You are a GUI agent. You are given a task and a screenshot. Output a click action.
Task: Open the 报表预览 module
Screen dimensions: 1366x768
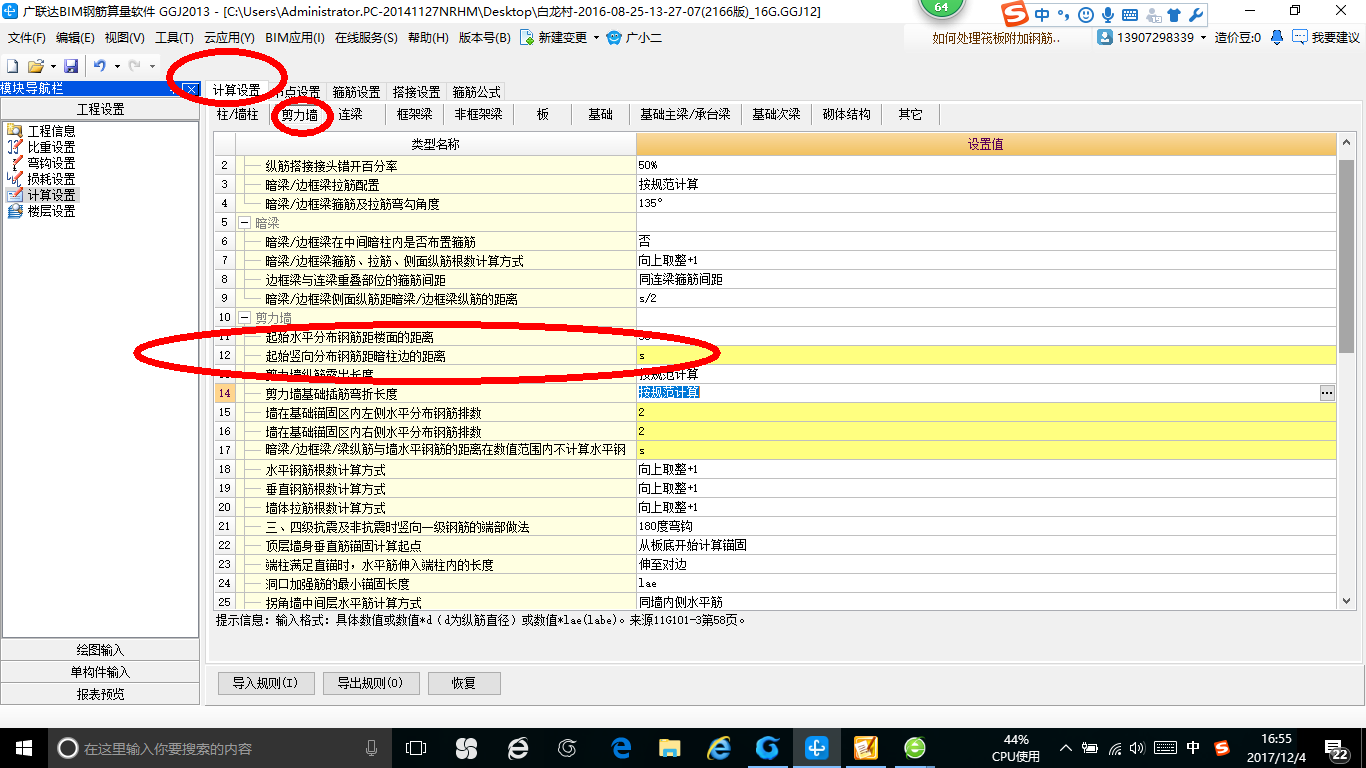(x=100, y=694)
